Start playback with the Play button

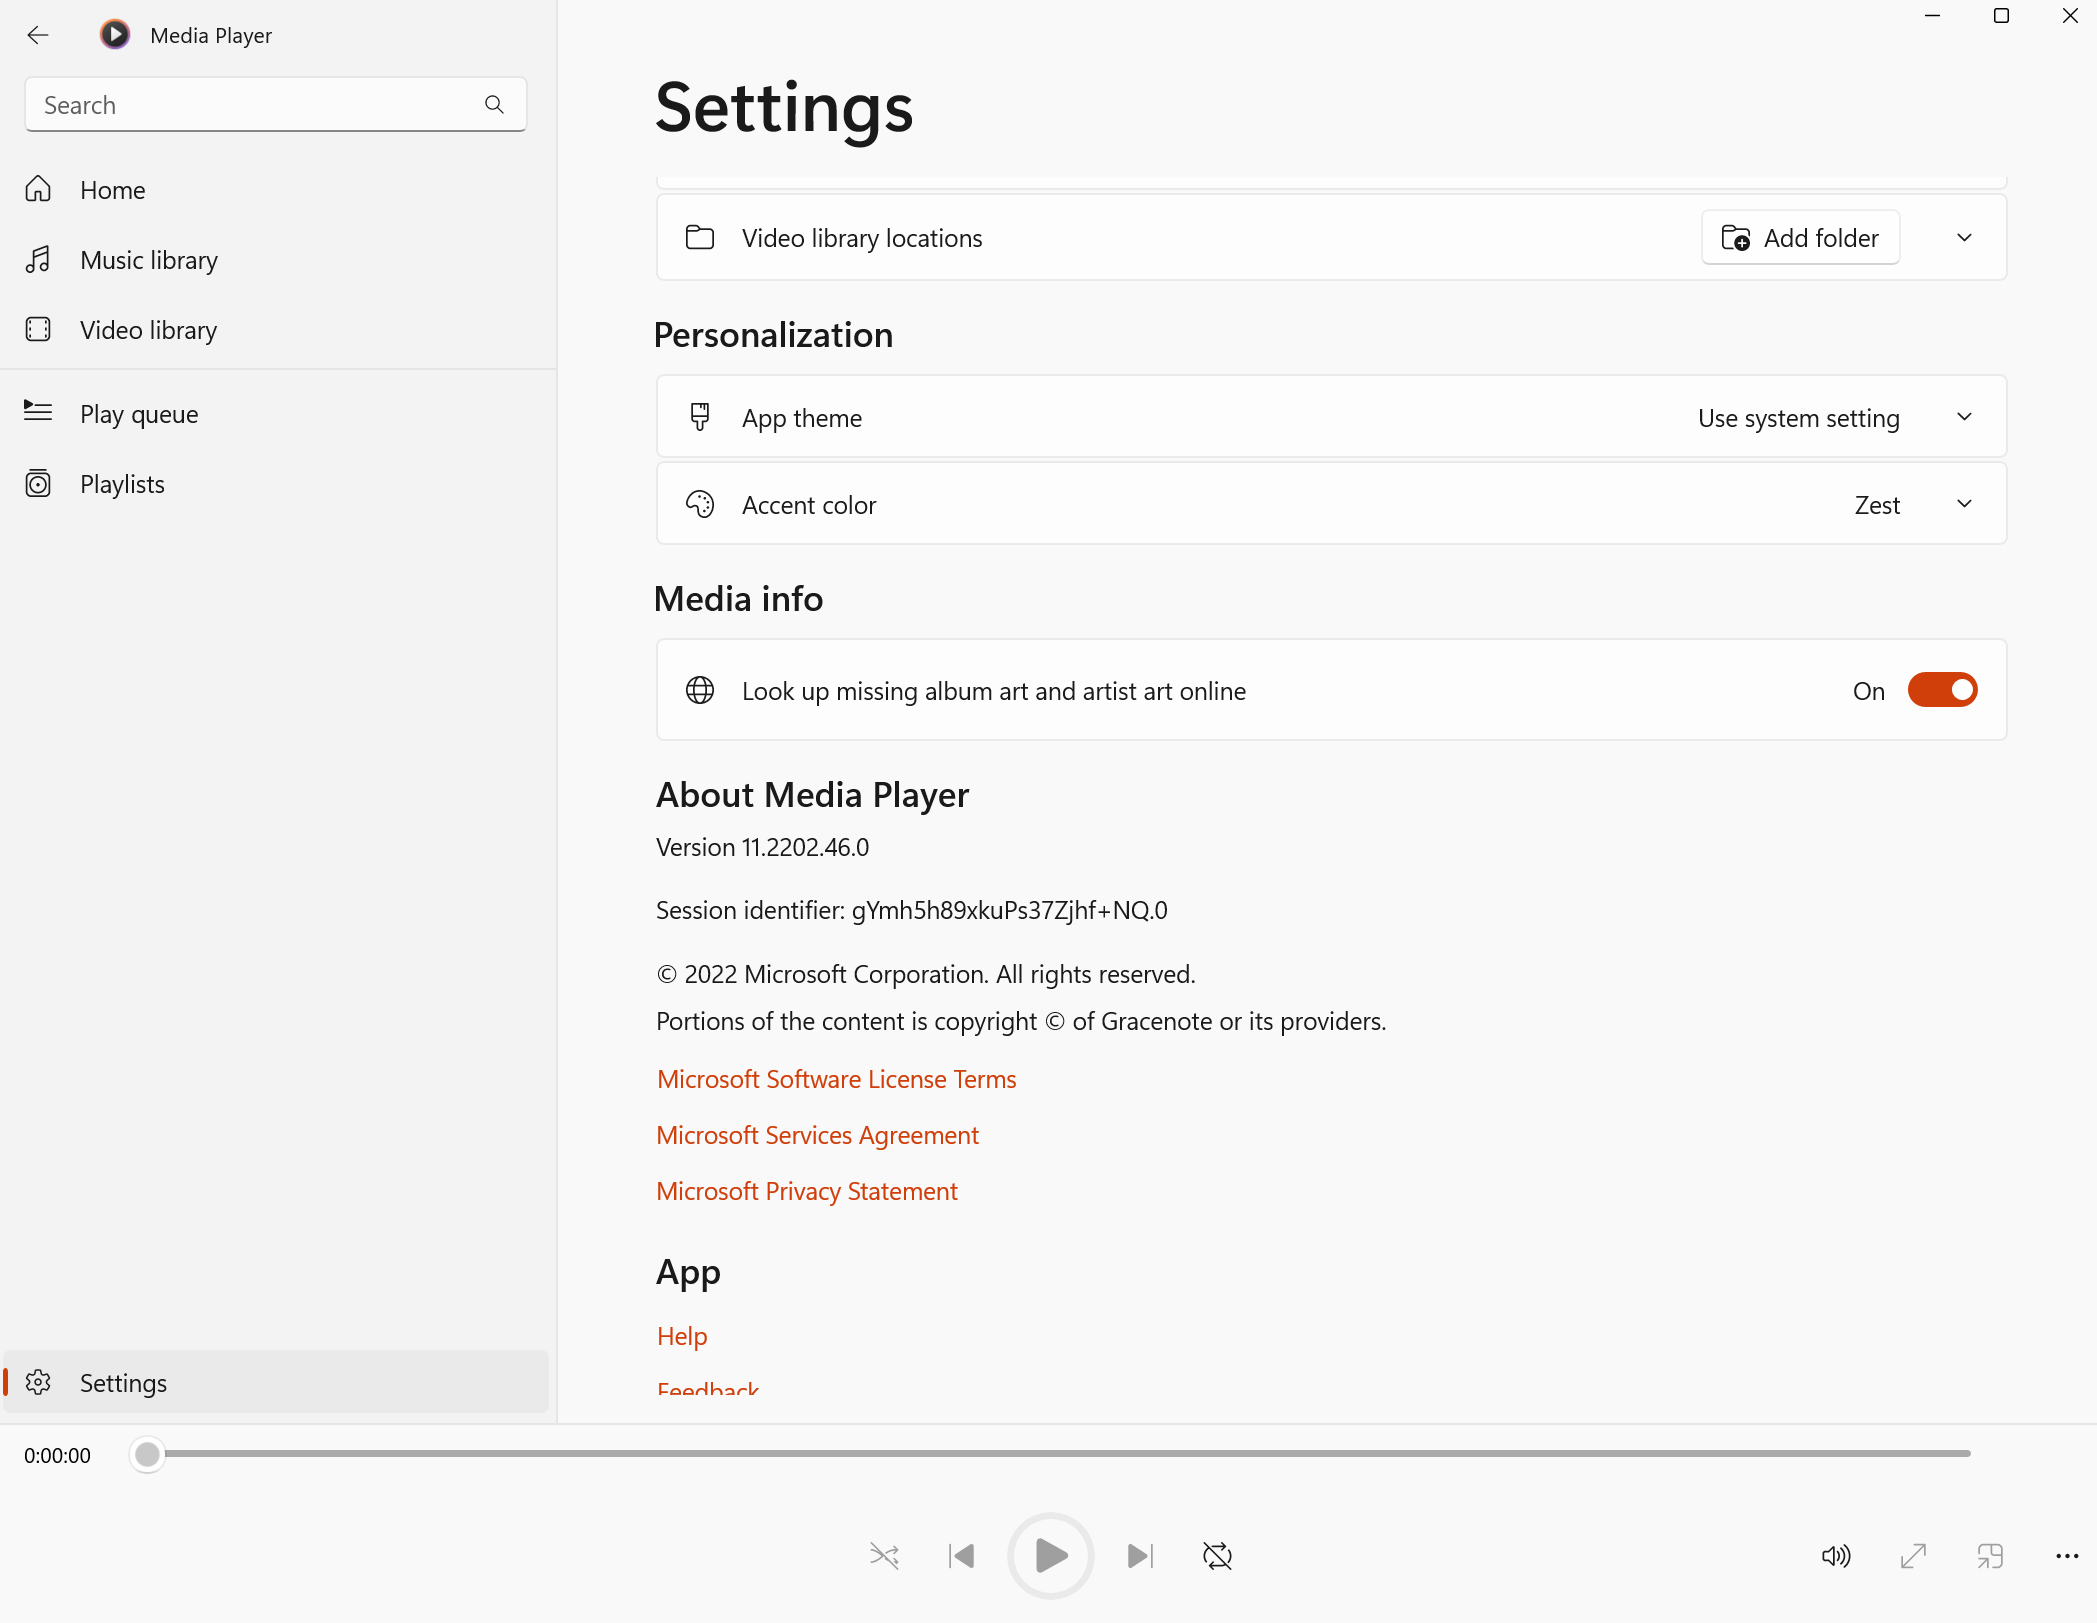pyautogui.click(x=1050, y=1556)
